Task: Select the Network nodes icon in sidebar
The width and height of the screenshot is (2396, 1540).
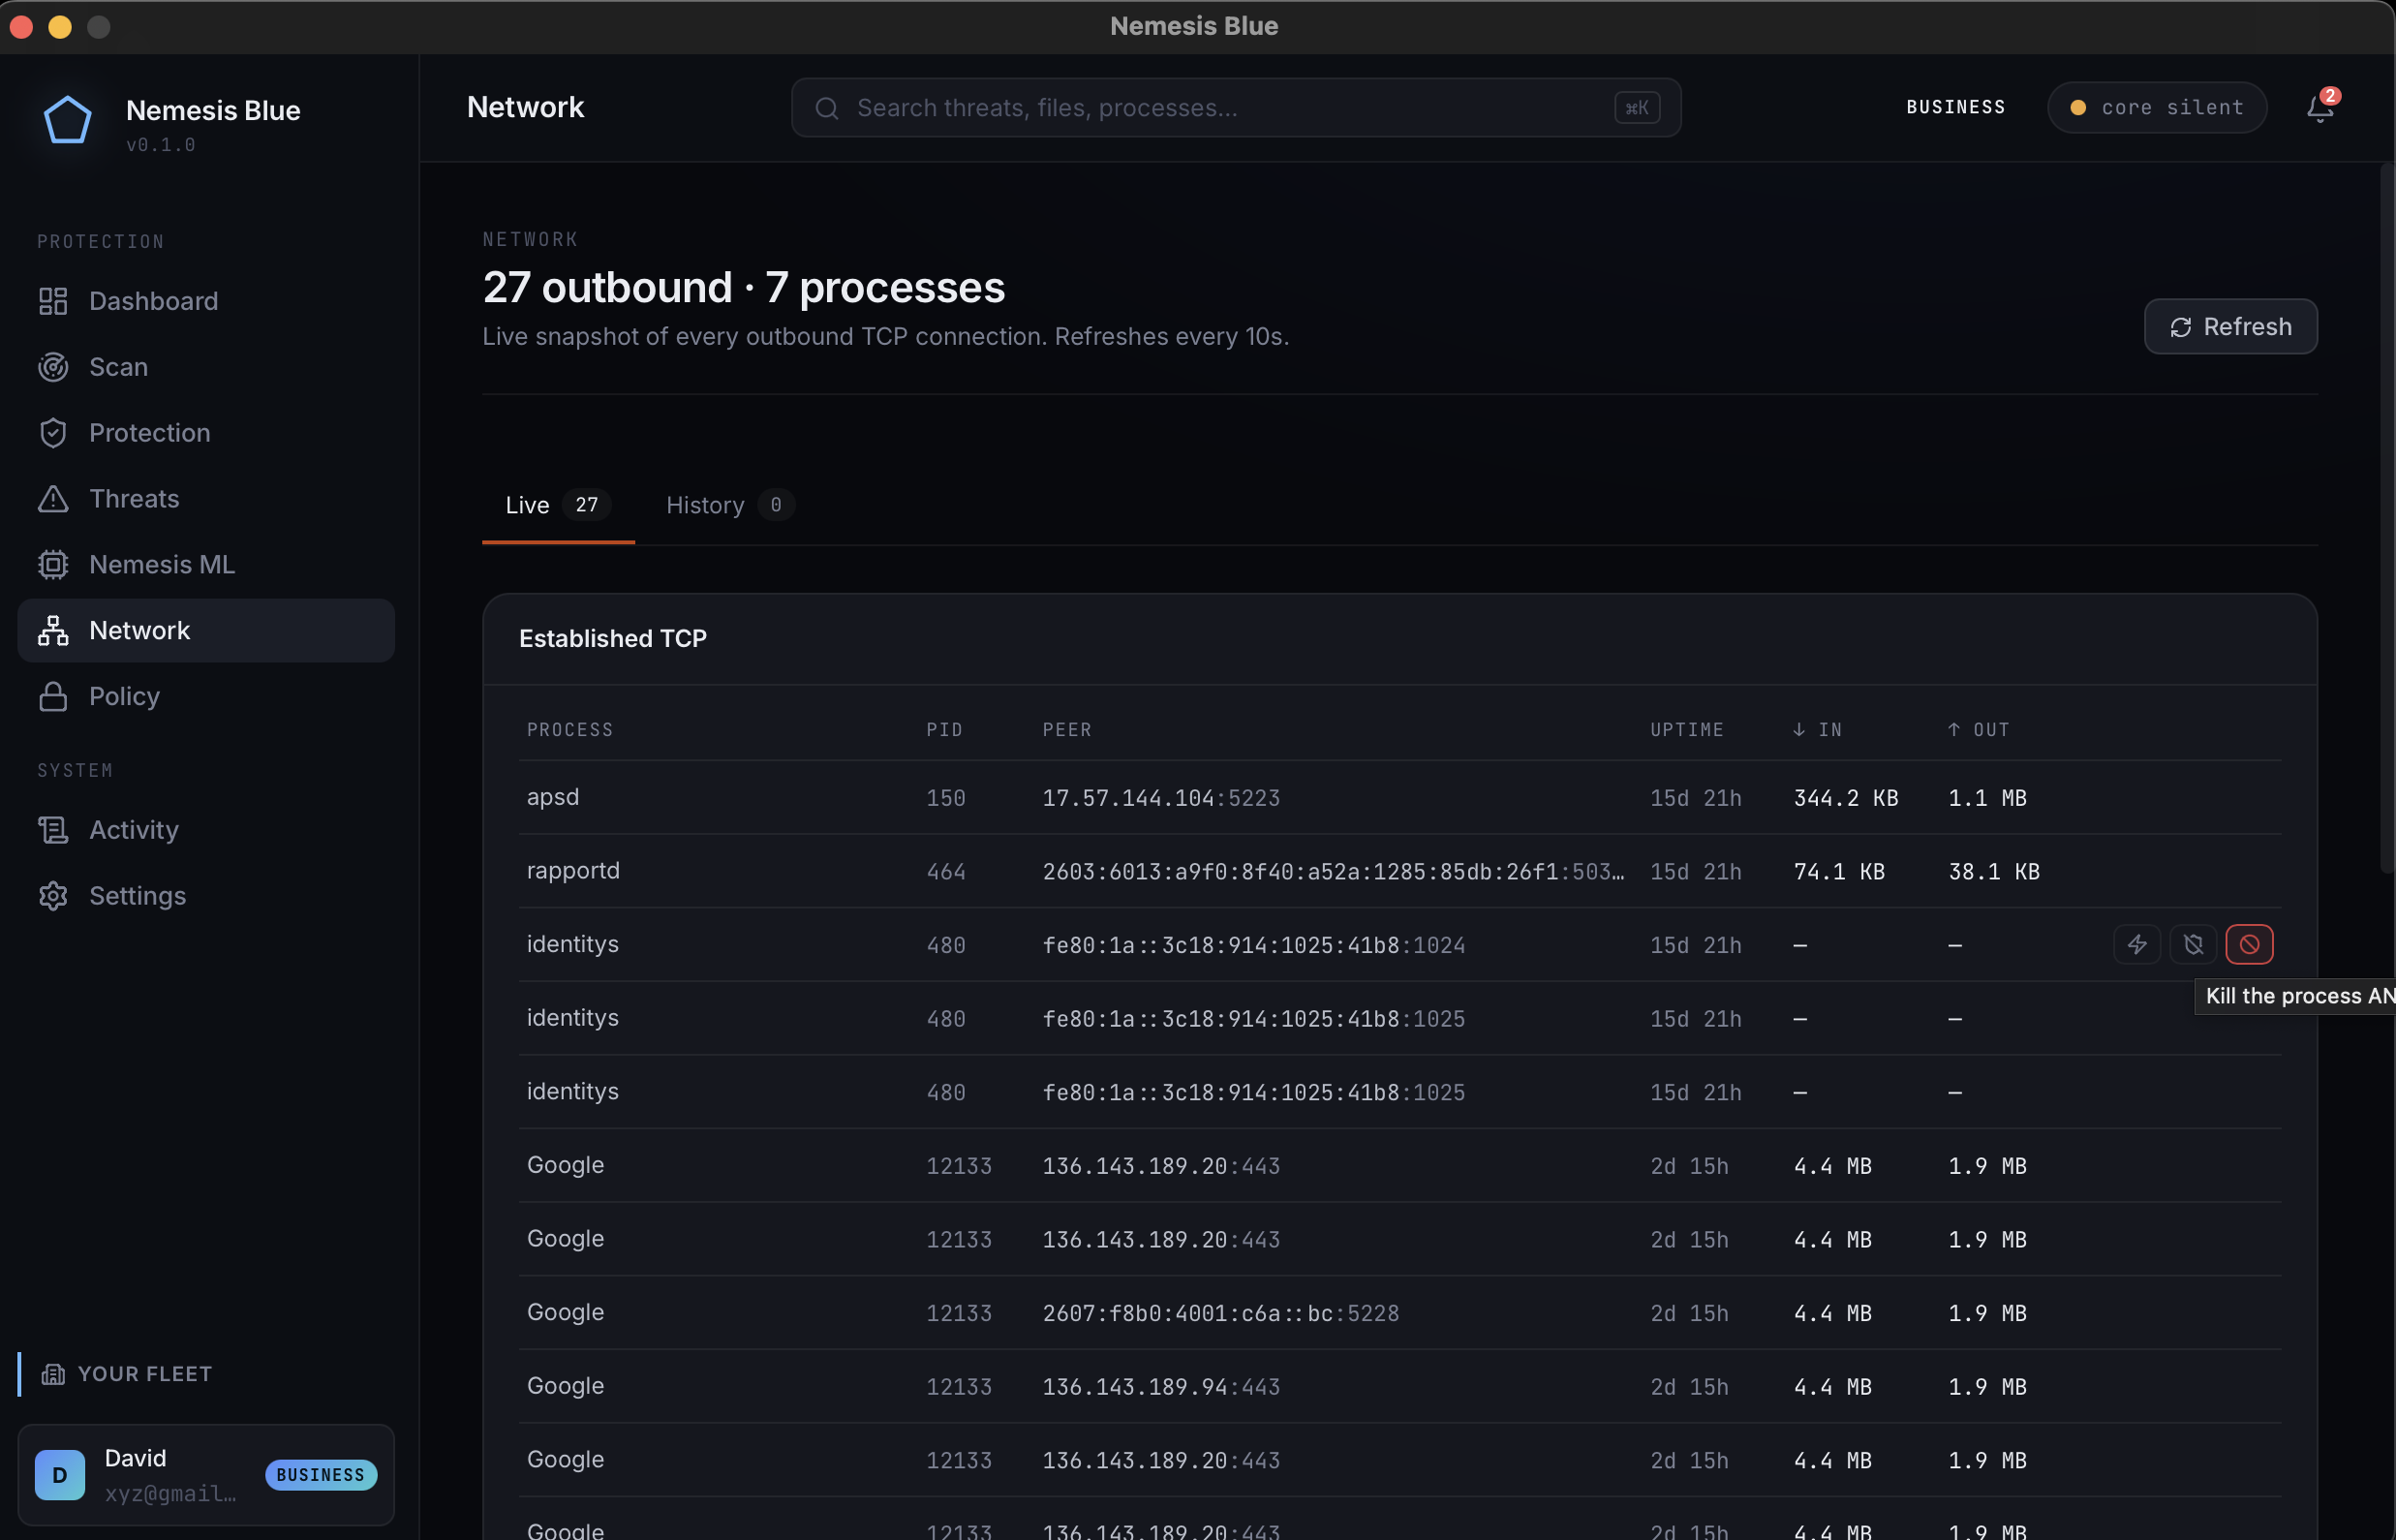Action: 53,631
